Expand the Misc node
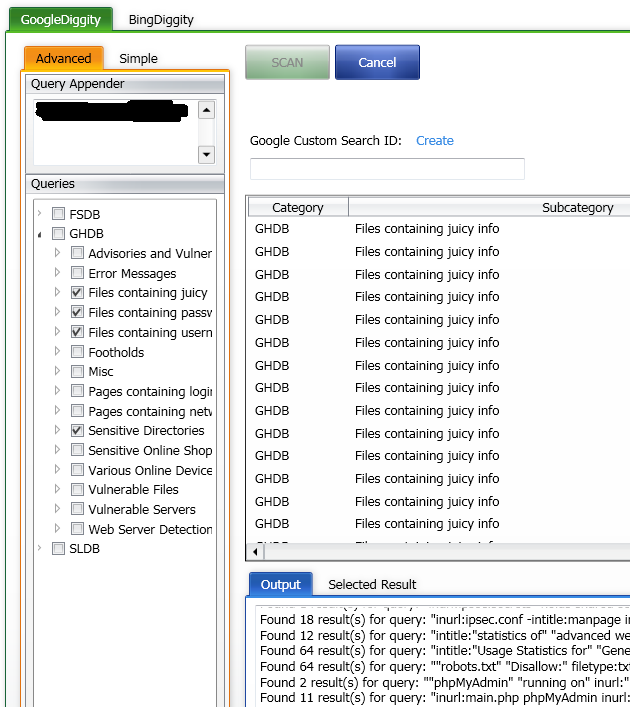Viewport: 630px width, 707px height. 57,371
